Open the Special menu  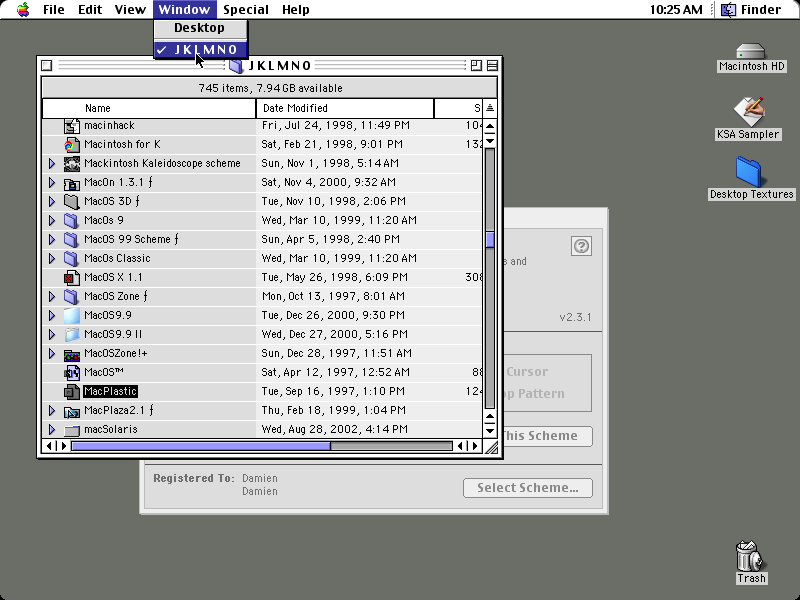[x=245, y=9]
